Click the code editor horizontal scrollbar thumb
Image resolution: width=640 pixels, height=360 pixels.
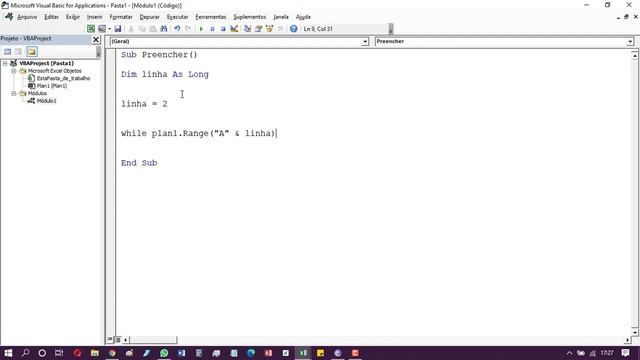tap(153, 340)
